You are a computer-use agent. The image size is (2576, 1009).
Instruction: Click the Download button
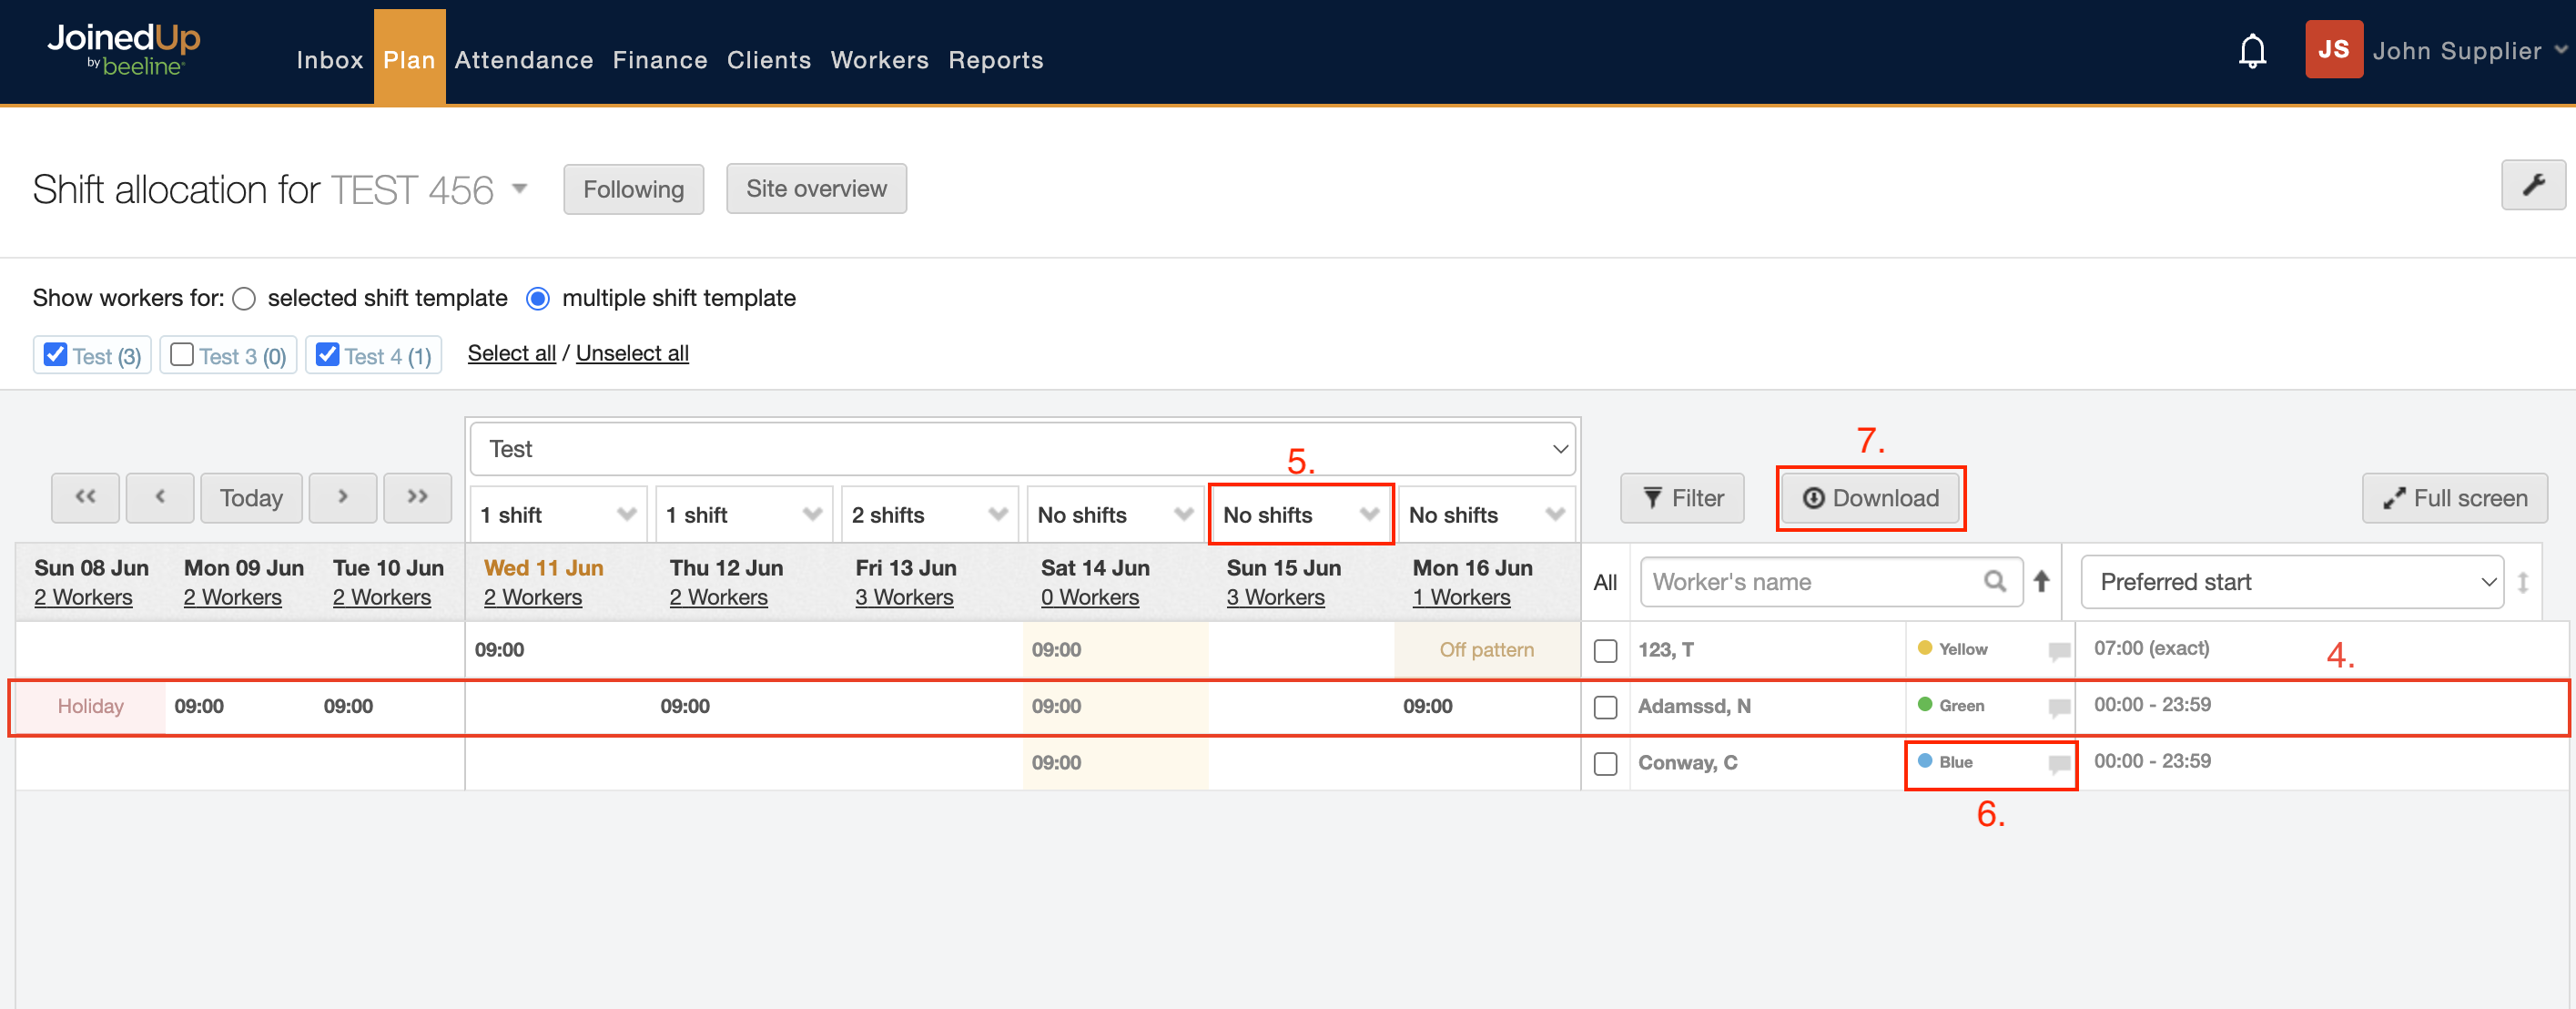pos(1870,498)
